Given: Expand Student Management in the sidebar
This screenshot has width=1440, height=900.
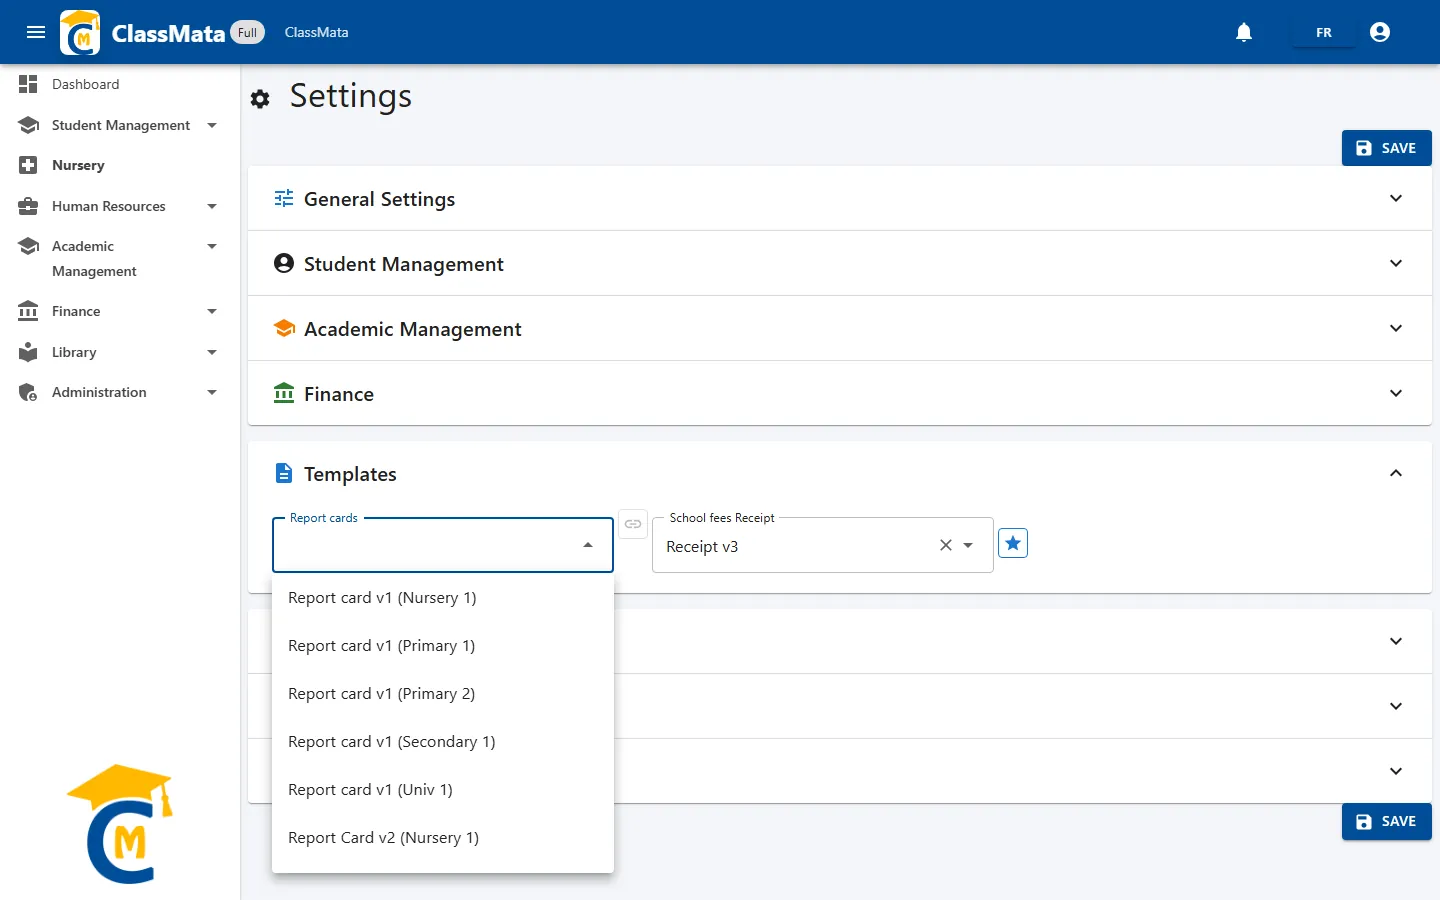Looking at the screenshot, I should [212, 125].
